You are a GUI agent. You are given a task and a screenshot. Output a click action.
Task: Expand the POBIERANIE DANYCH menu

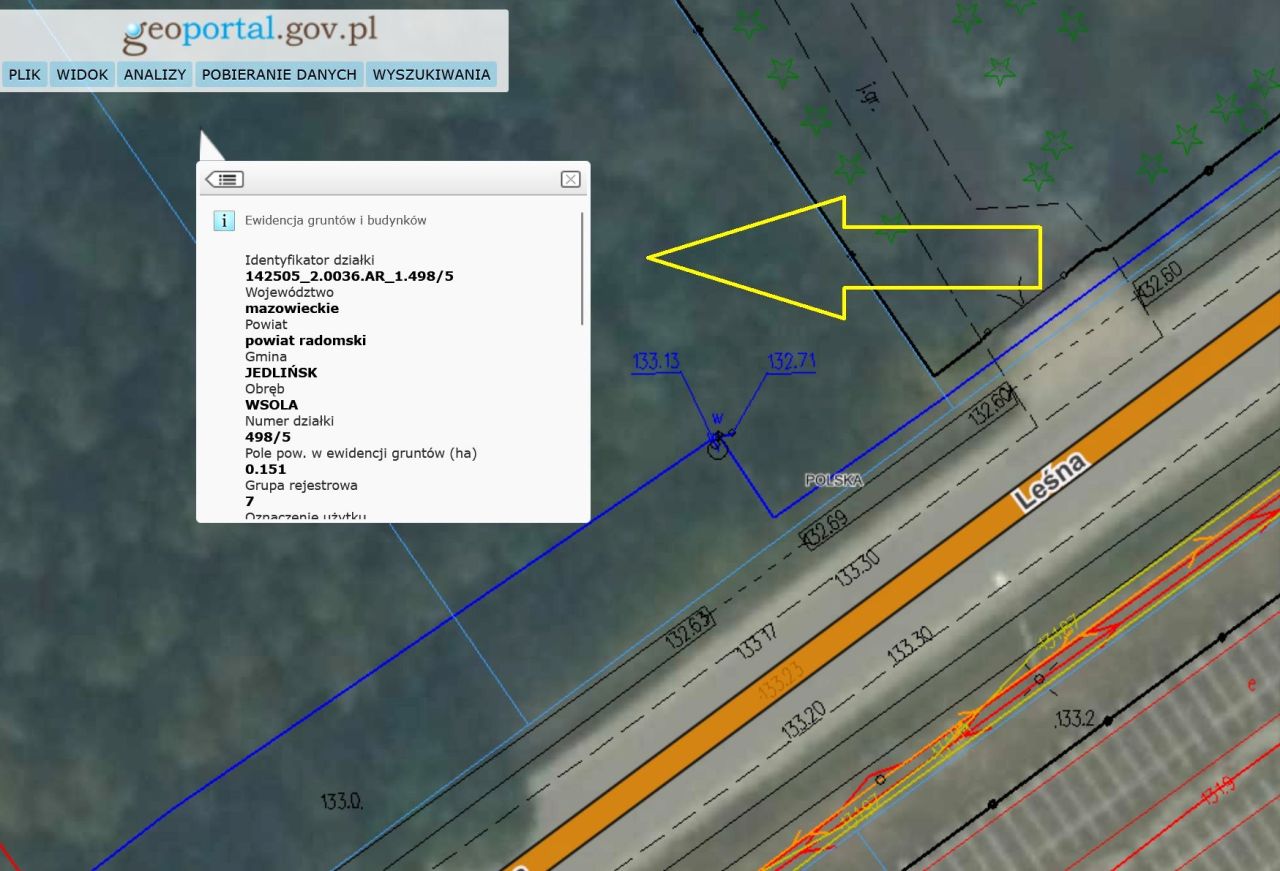[279, 75]
